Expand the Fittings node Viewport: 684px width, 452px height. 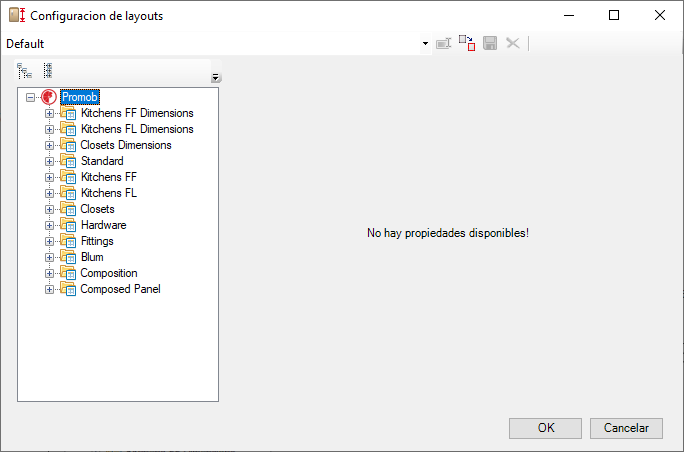[49, 241]
